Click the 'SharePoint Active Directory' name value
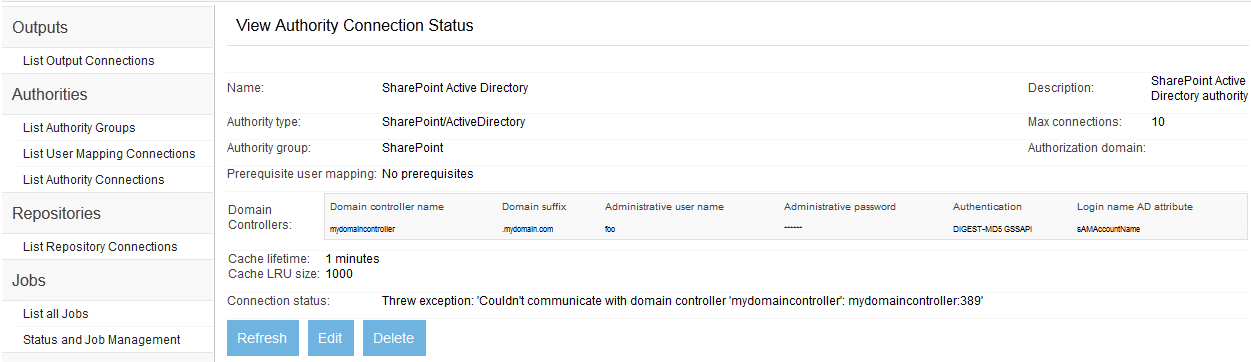 point(455,88)
